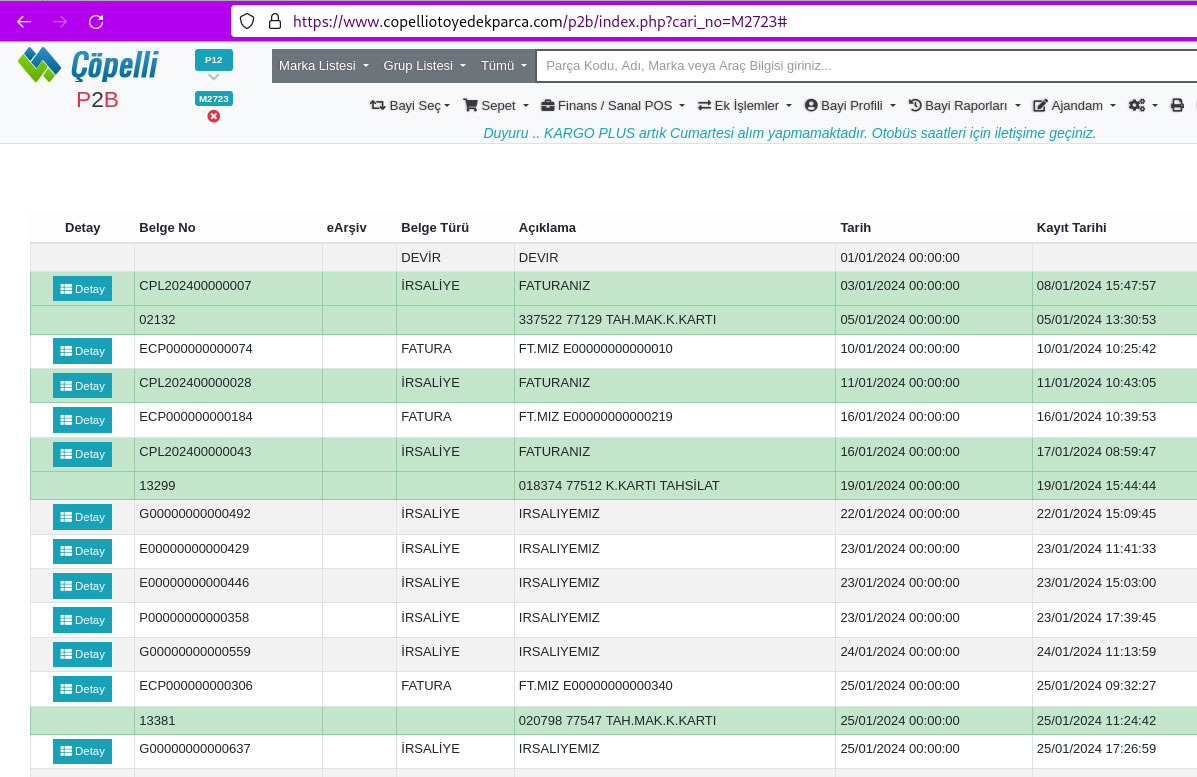
Task: Expand the Marka Listesi dropdown
Action: [324, 66]
